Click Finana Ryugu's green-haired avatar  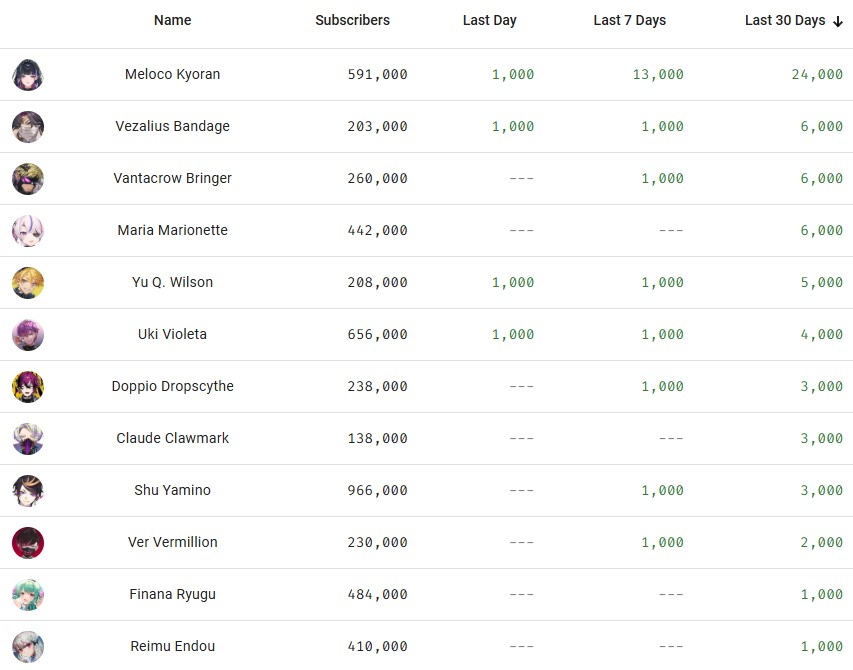(x=28, y=595)
